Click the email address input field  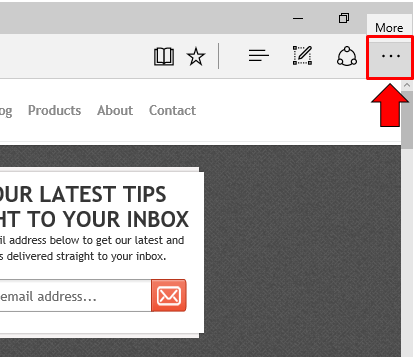pyautogui.click(x=75, y=296)
